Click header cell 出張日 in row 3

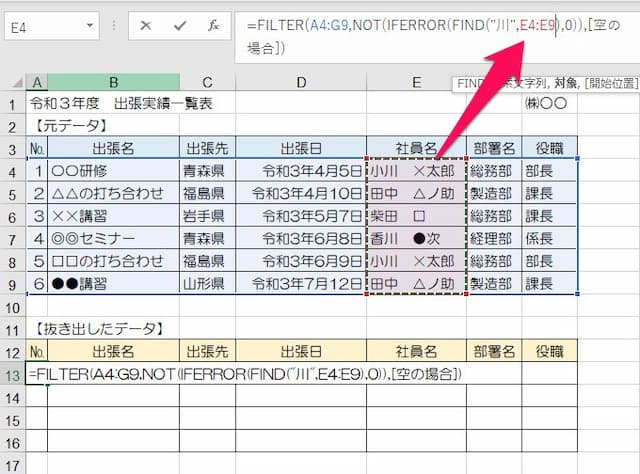point(301,148)
